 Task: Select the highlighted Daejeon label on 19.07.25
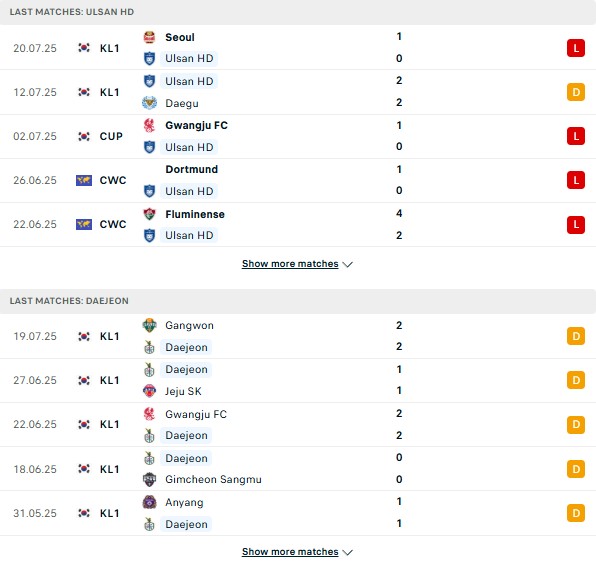(186, 347)
